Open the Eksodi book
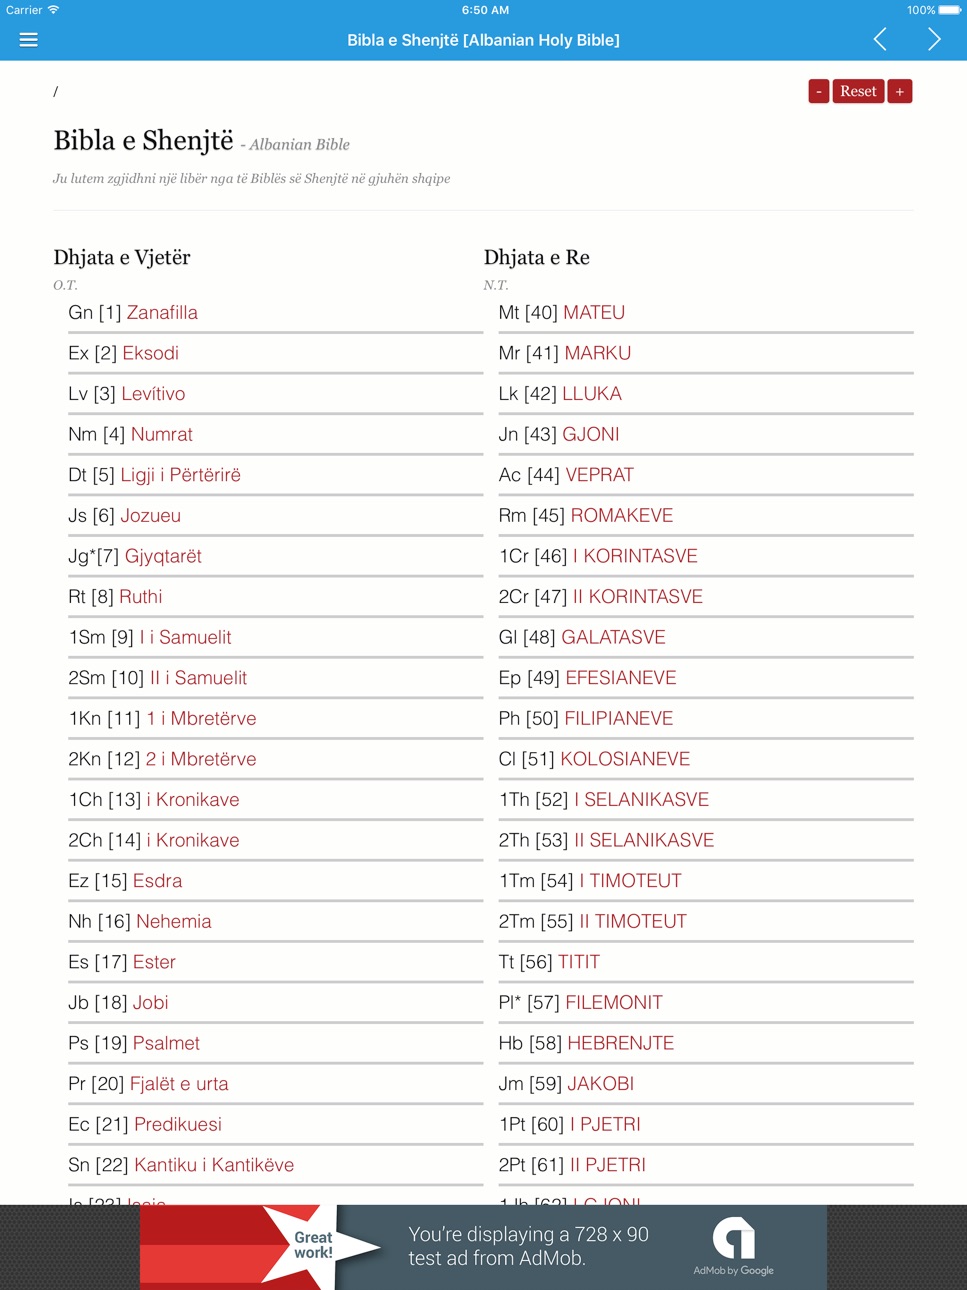967x1290 pixels. [x=150, y=353]
